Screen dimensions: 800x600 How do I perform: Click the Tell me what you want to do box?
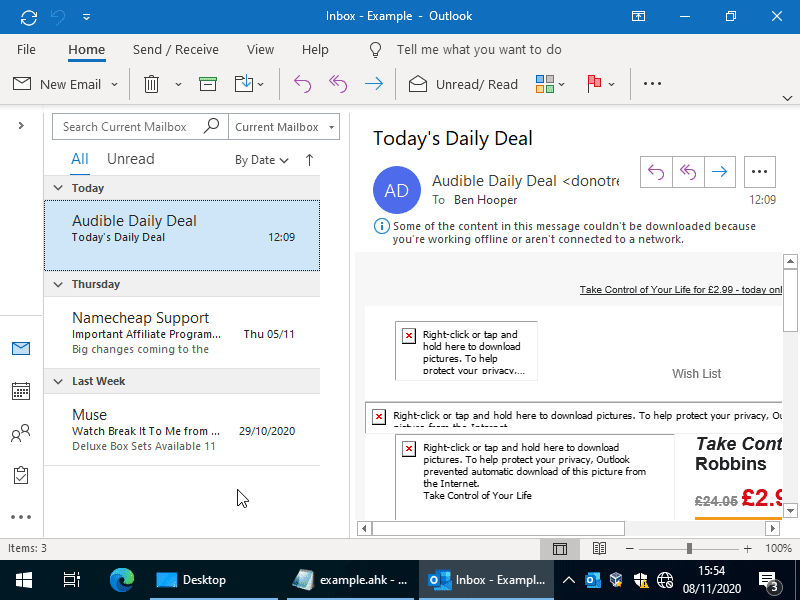click(479, 49)
